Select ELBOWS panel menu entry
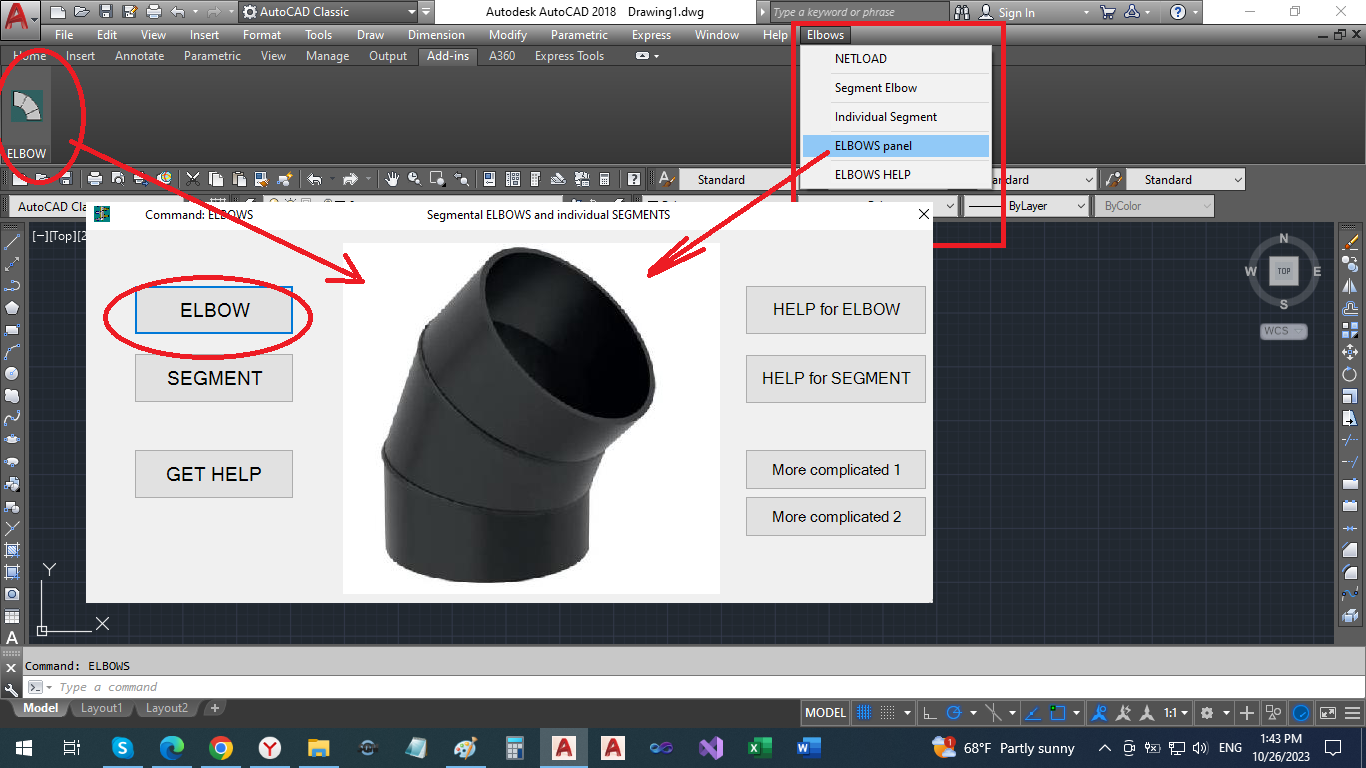Viewport: 1366px width, 768px height. 873,146
